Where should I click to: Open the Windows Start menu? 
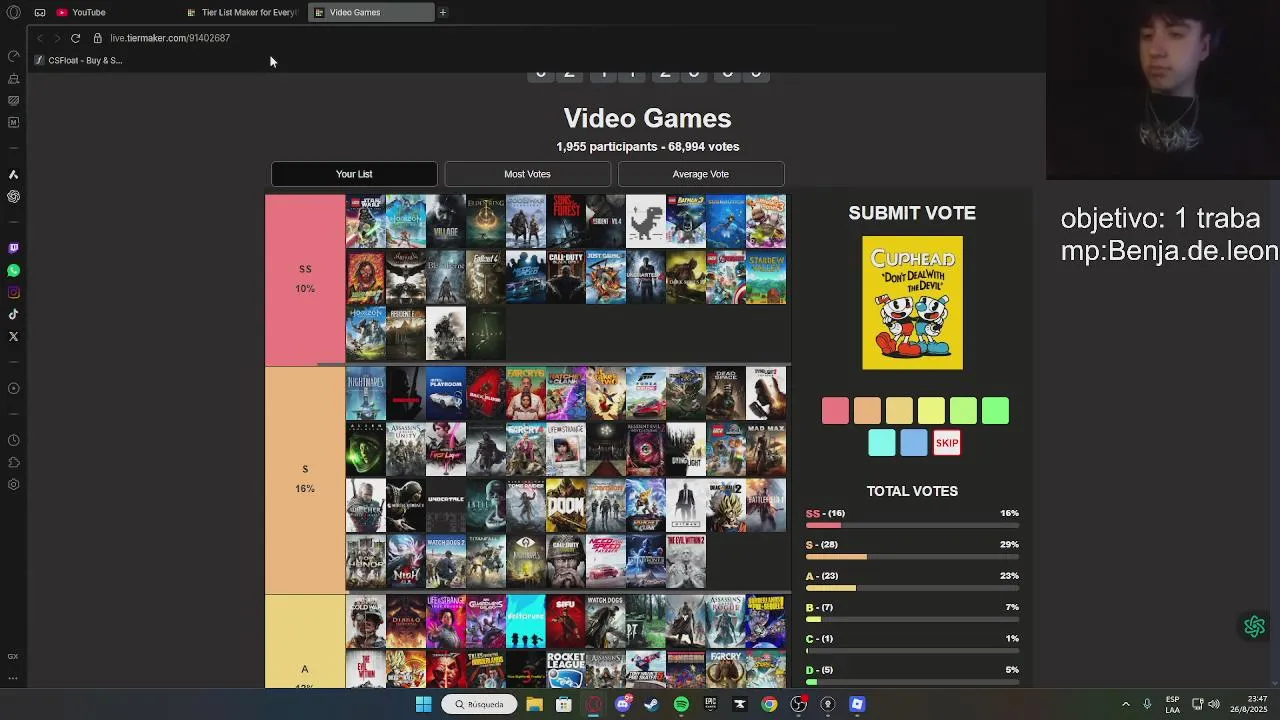pos(423,704)
